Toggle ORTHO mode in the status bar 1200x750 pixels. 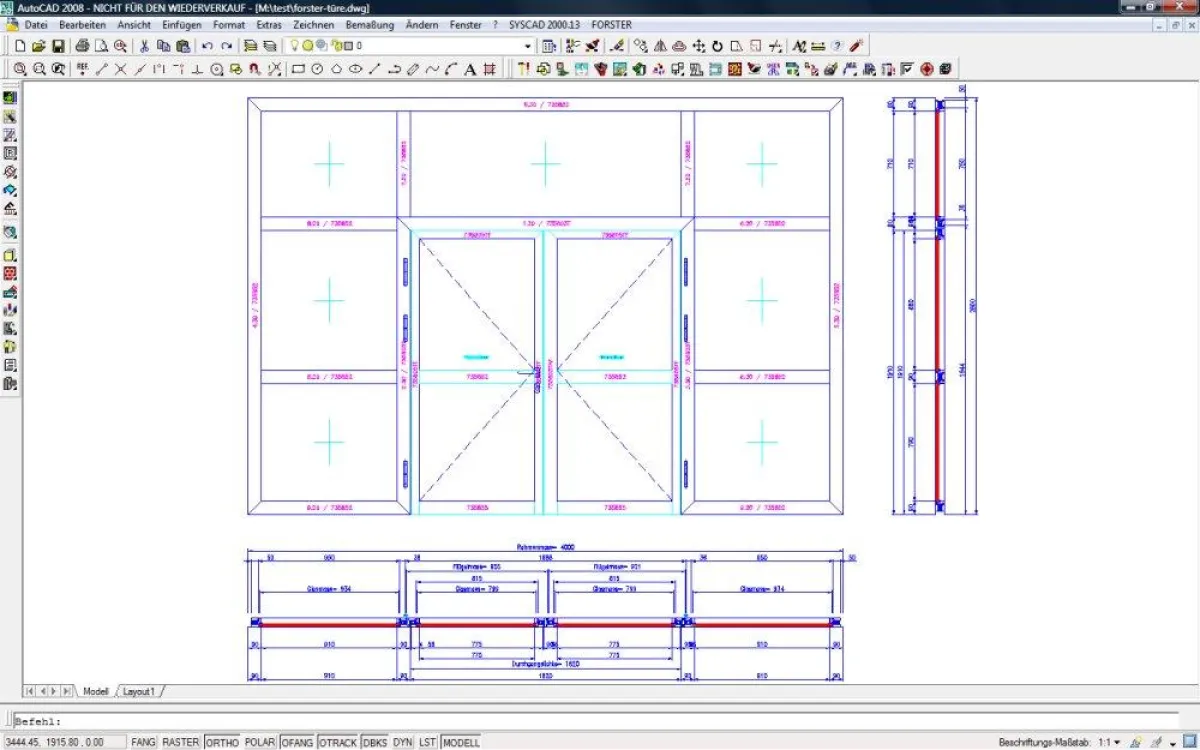[x=222, y=742]
